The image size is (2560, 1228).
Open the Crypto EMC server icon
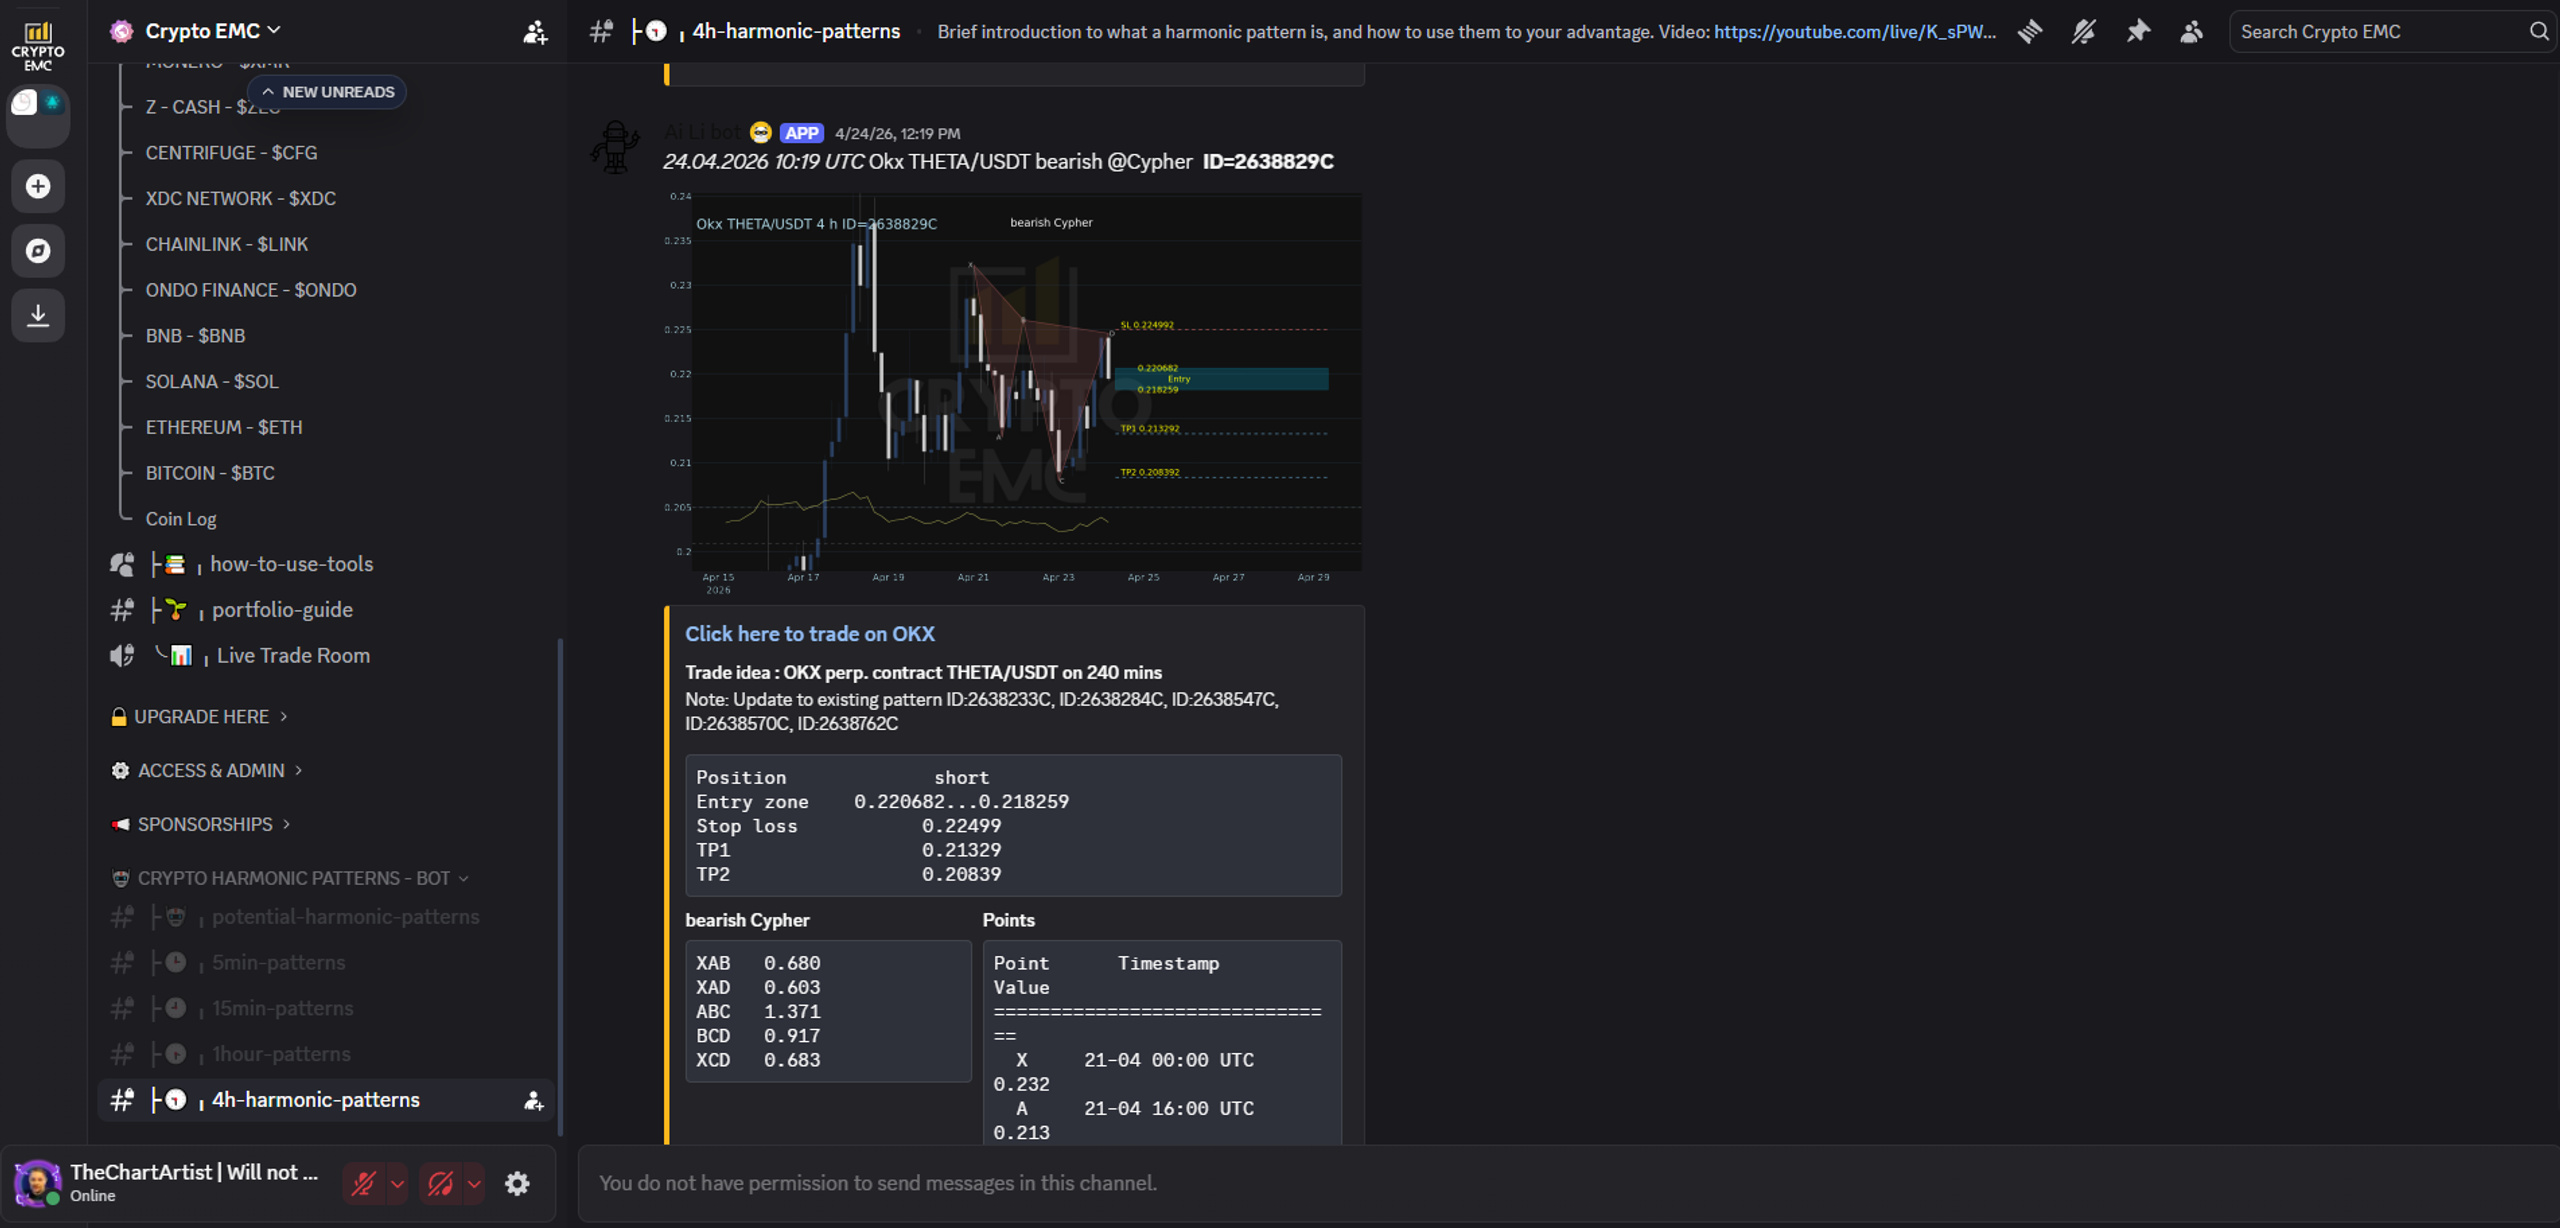pos(38,45)
